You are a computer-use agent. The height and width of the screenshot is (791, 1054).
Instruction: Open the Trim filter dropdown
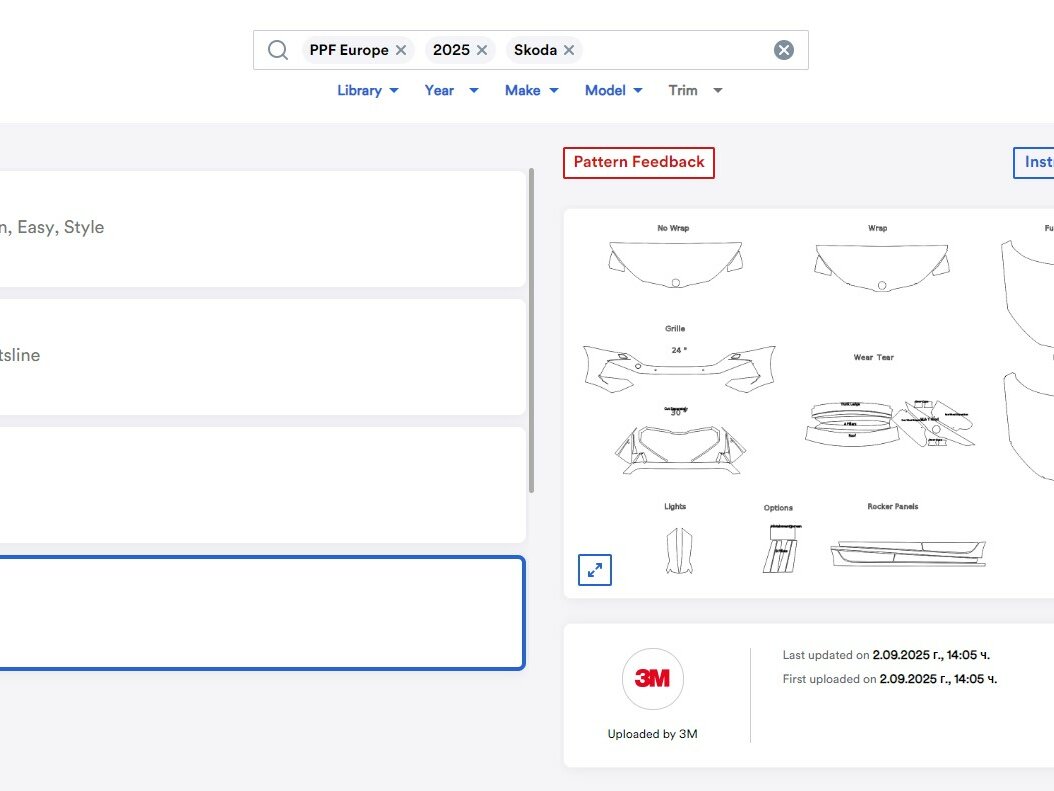(x=695, y=90)
